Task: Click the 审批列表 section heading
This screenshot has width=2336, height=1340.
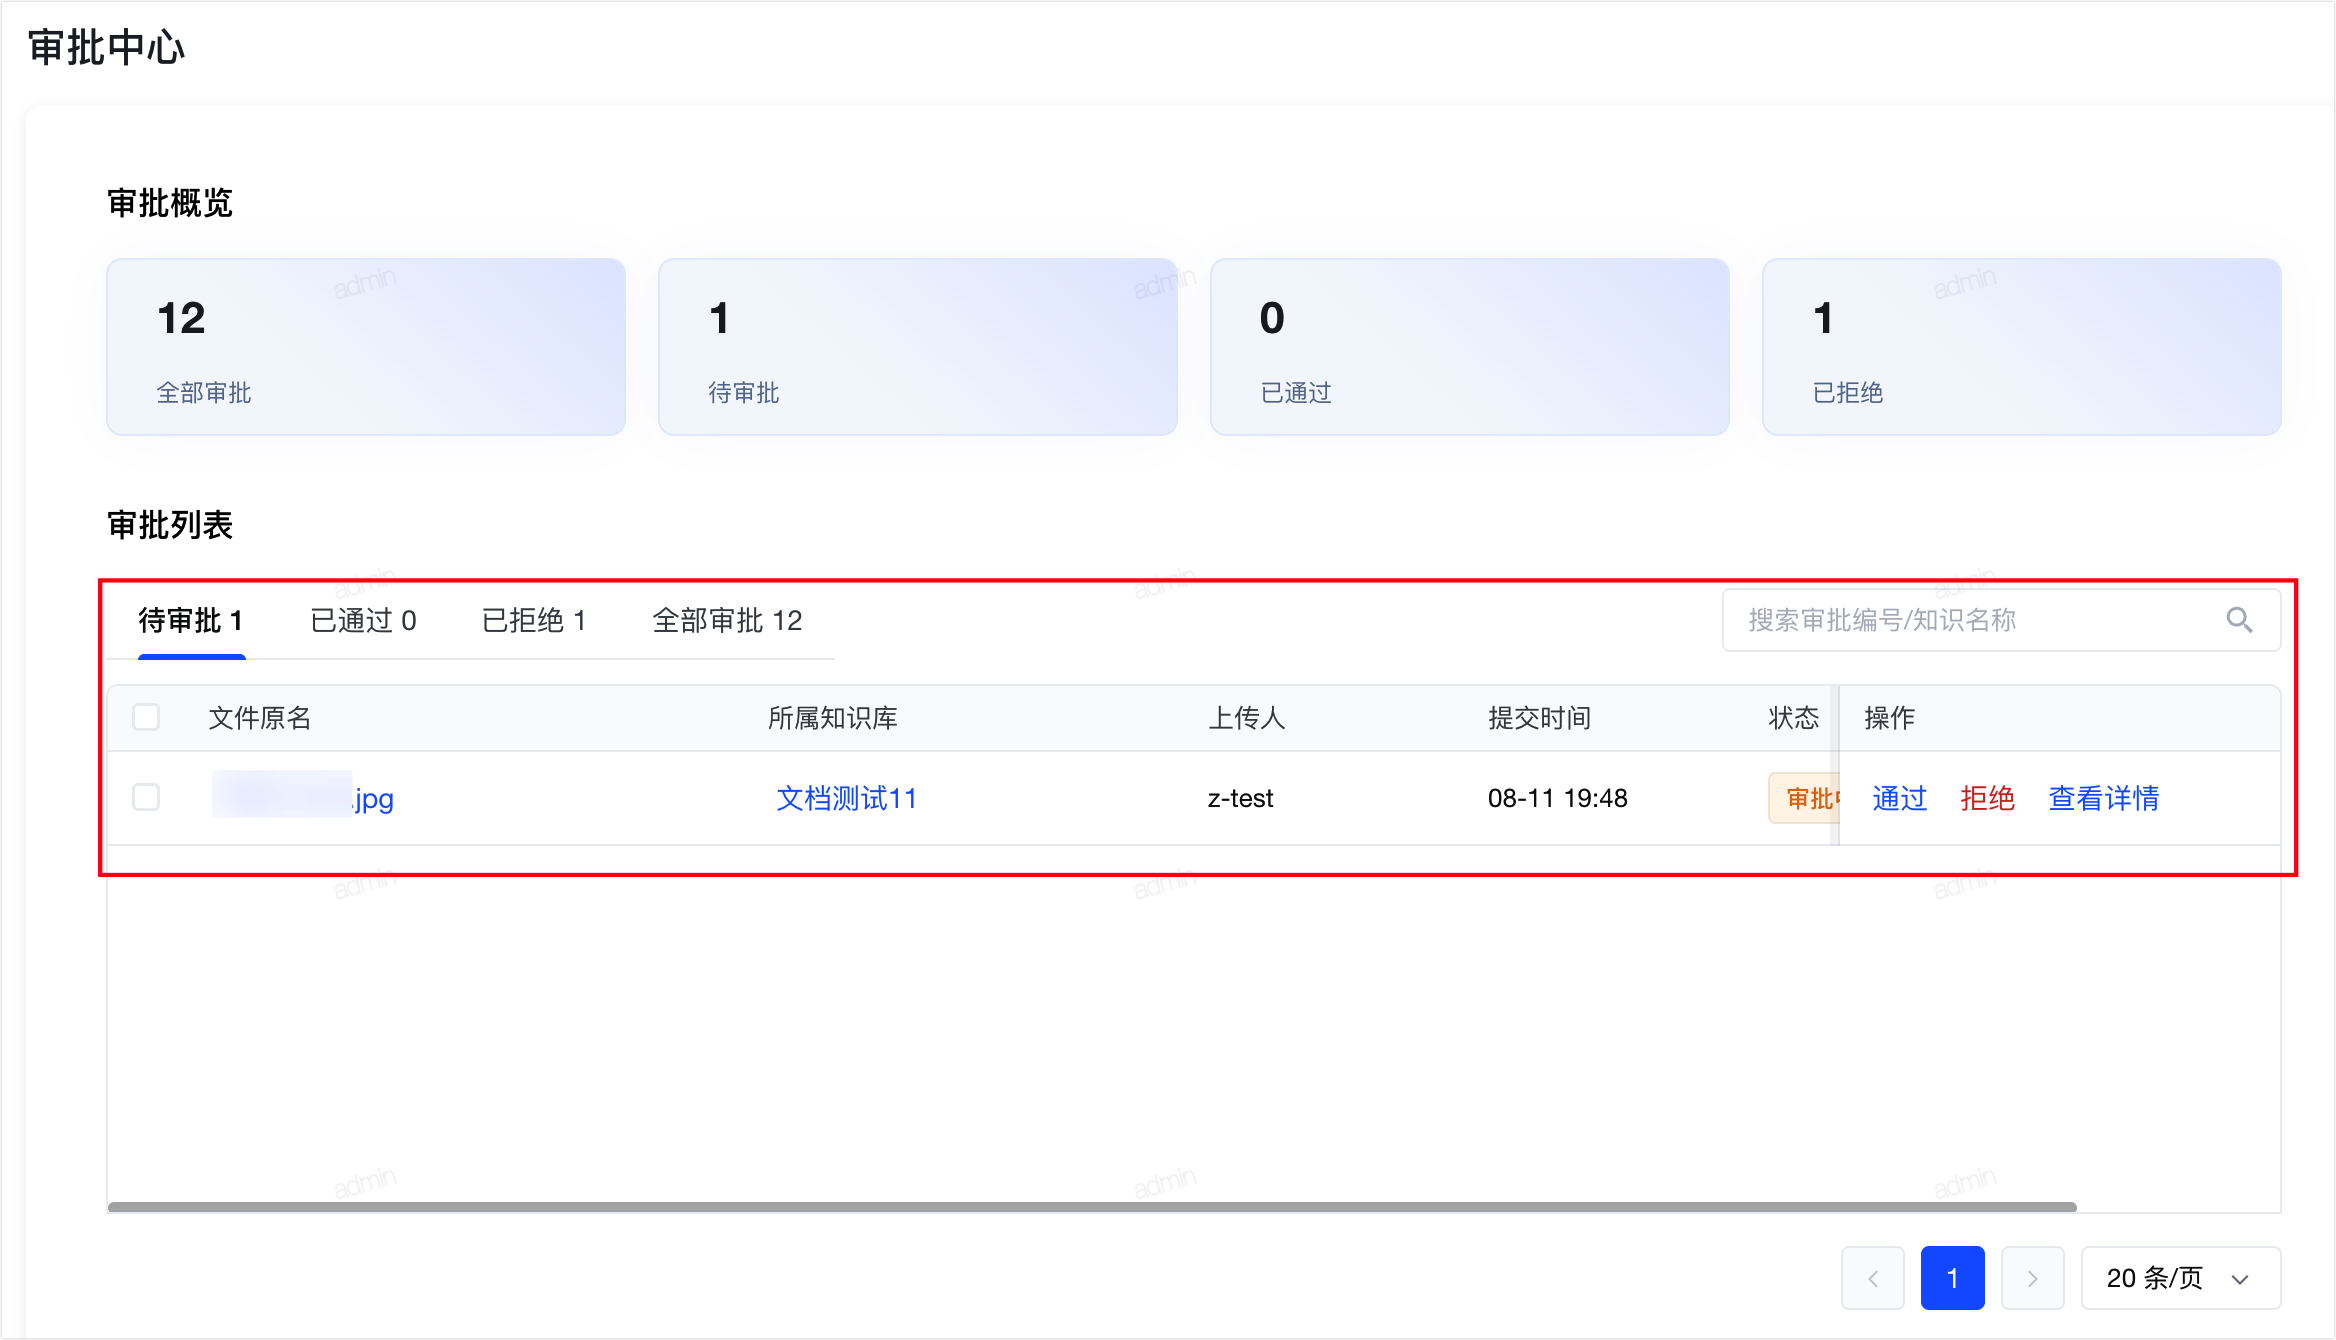Action: pyautogui.click(x=170, y=525)
